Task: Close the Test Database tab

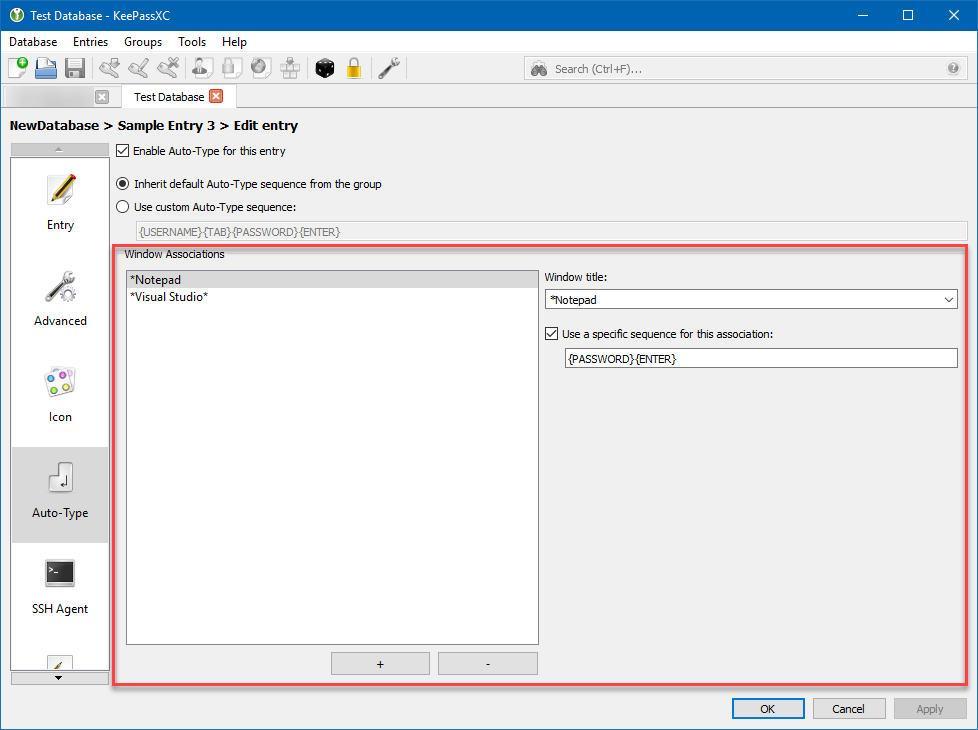Action: [216, 96]
